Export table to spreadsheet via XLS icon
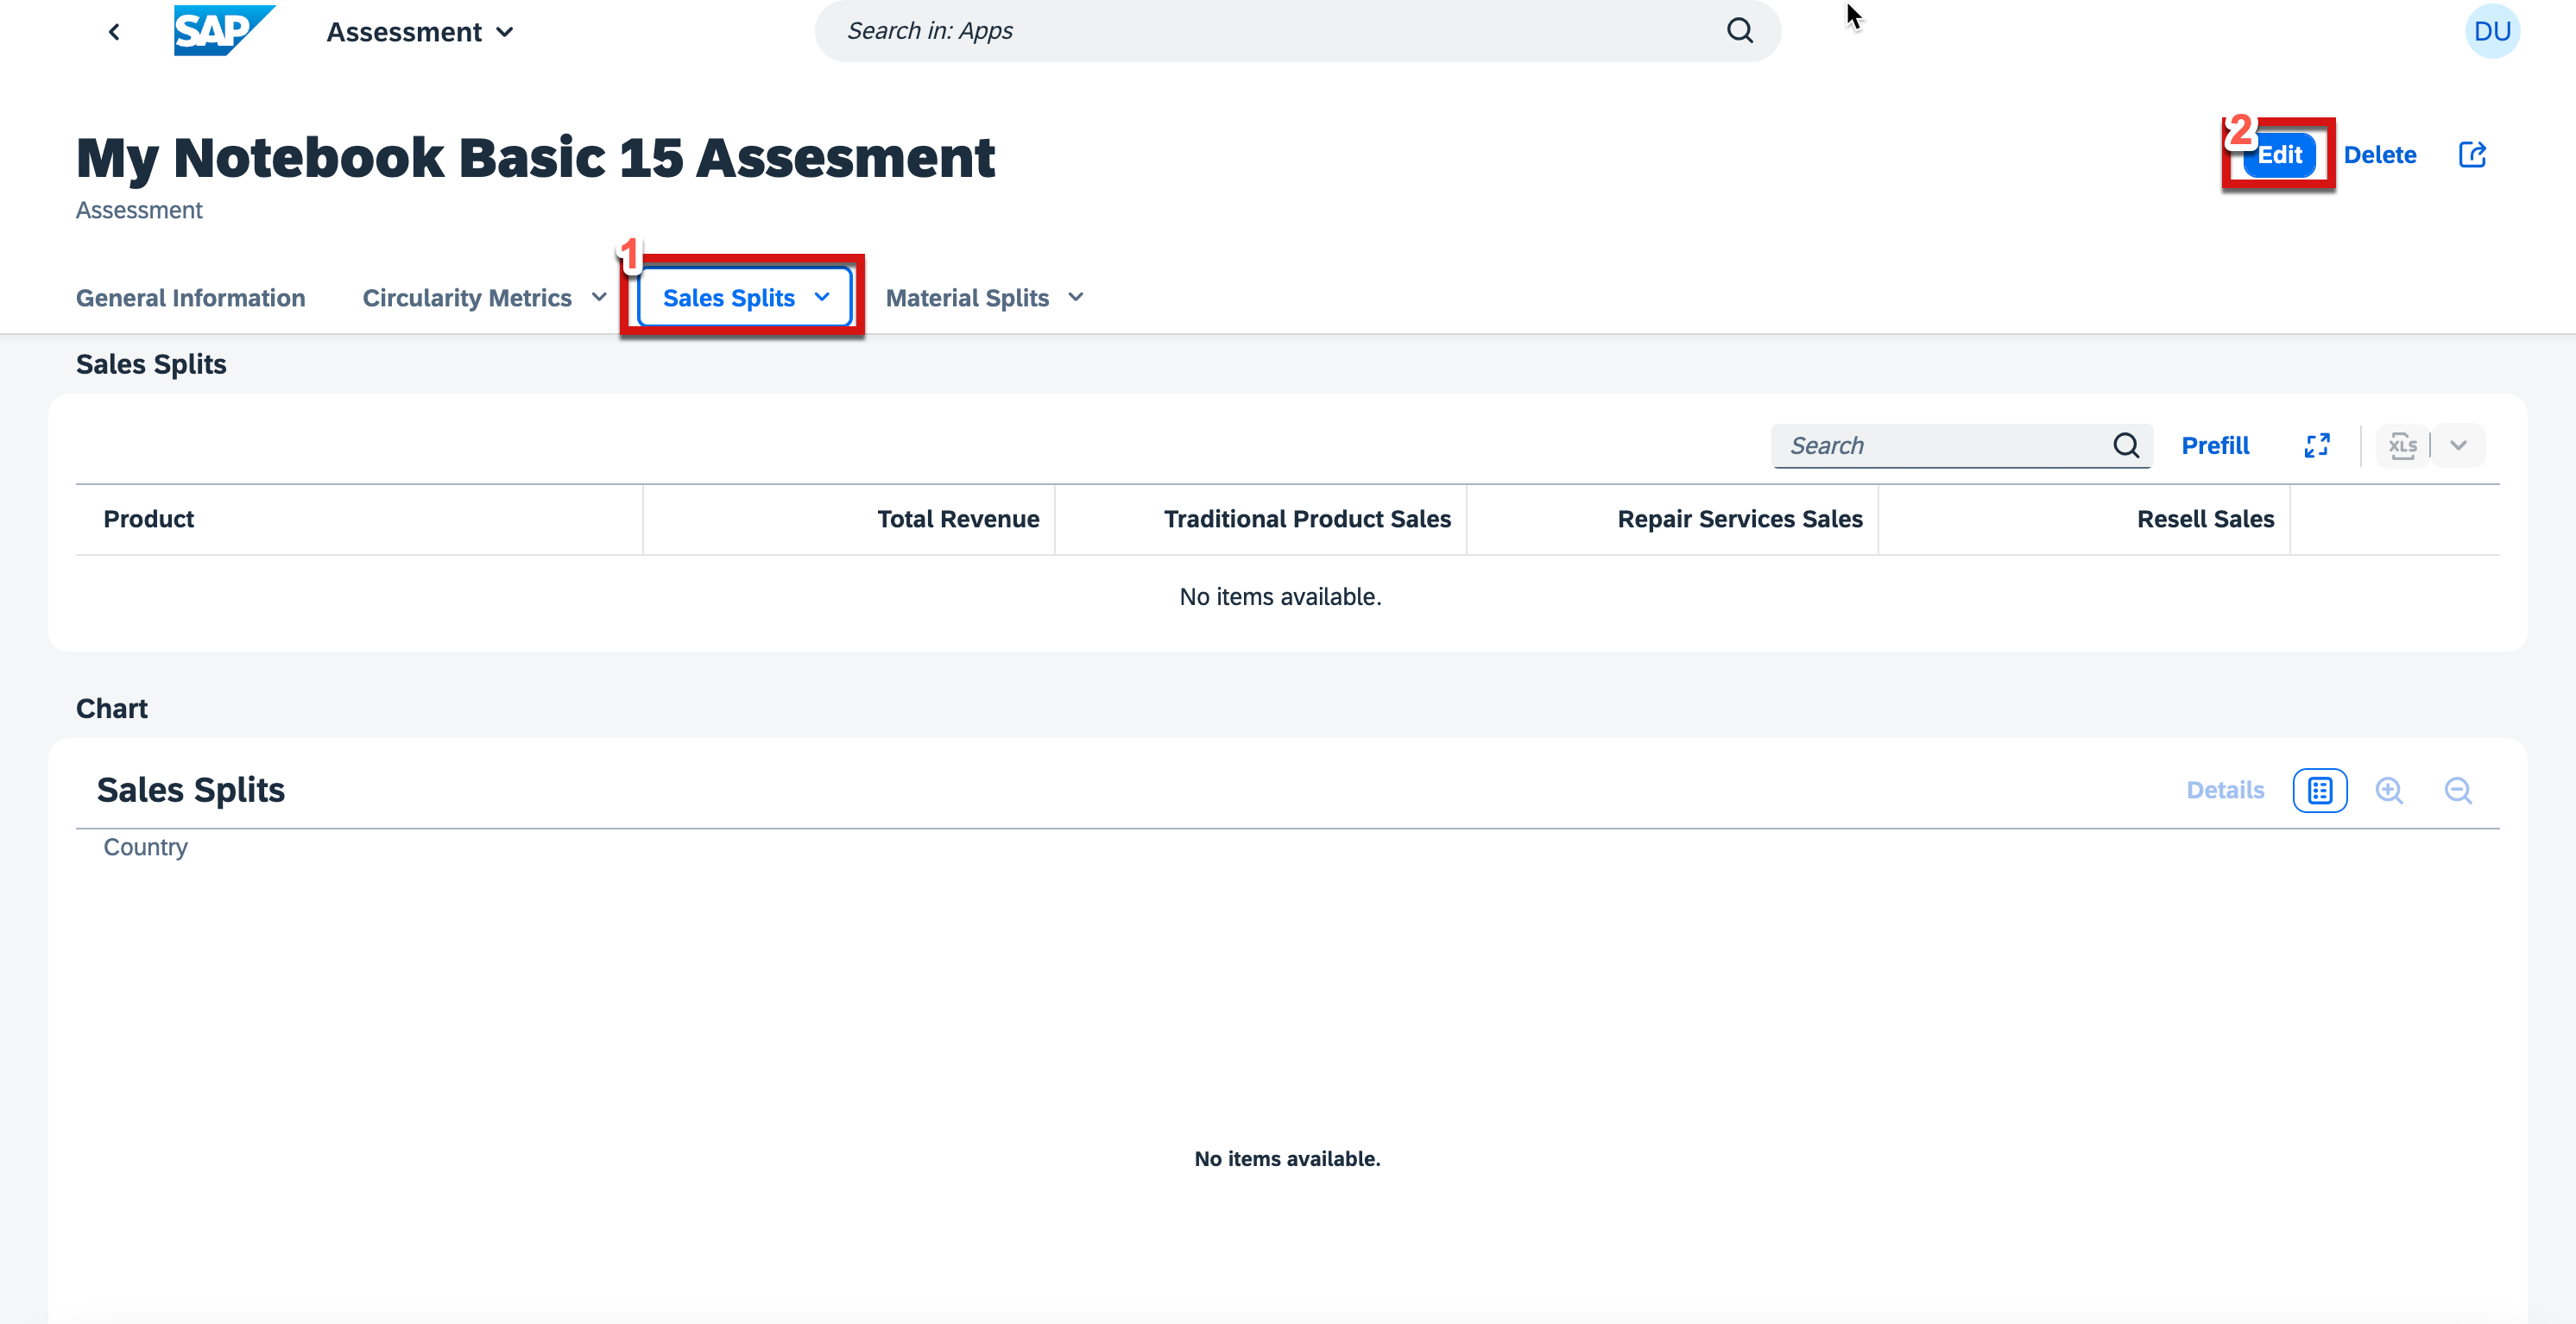Image resolution: width=2576 pixels, height=1324 pixels. coord(2403,446)
